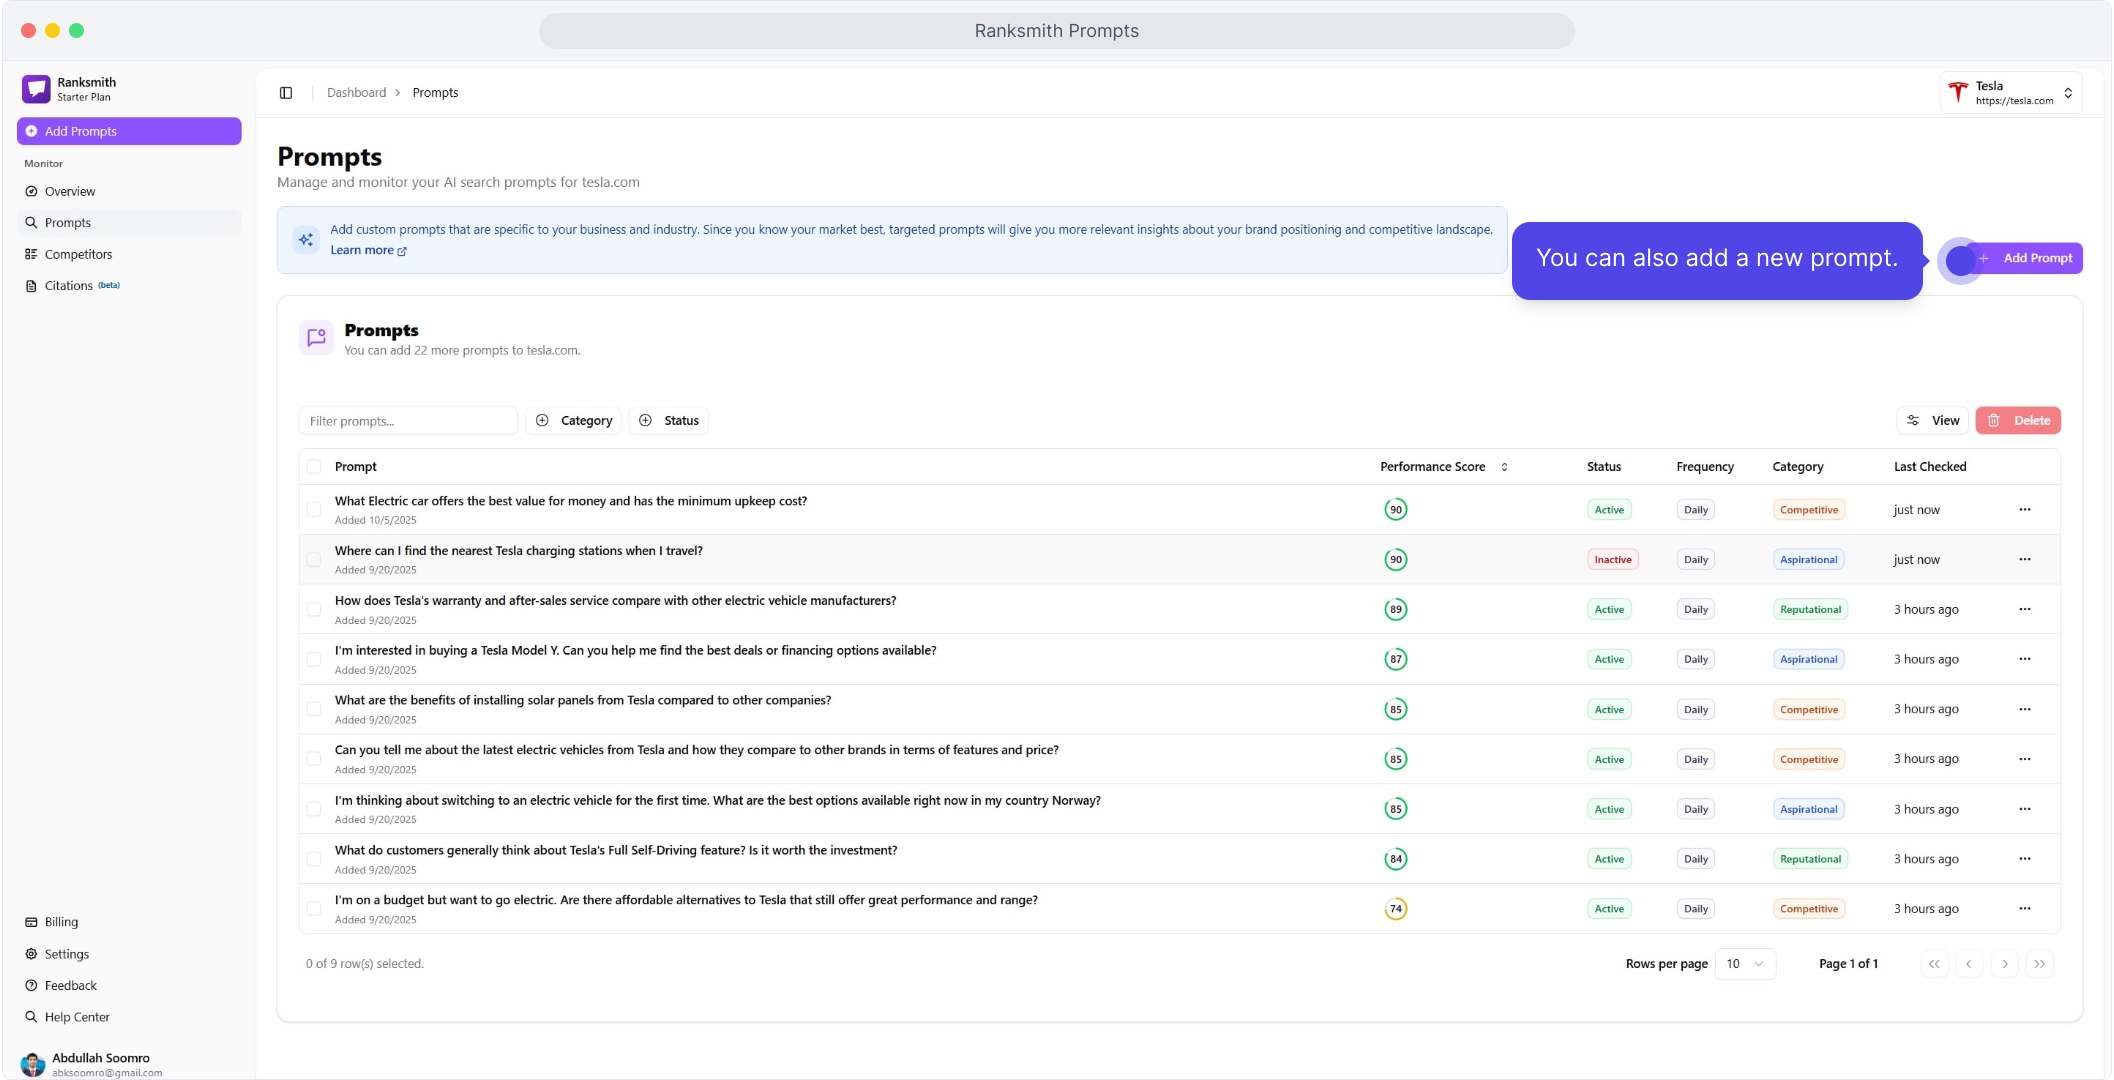This screenshot has height=1080, width=2114.
Task: Click the Ranksmith logo icon
Action: click(36, 89)
